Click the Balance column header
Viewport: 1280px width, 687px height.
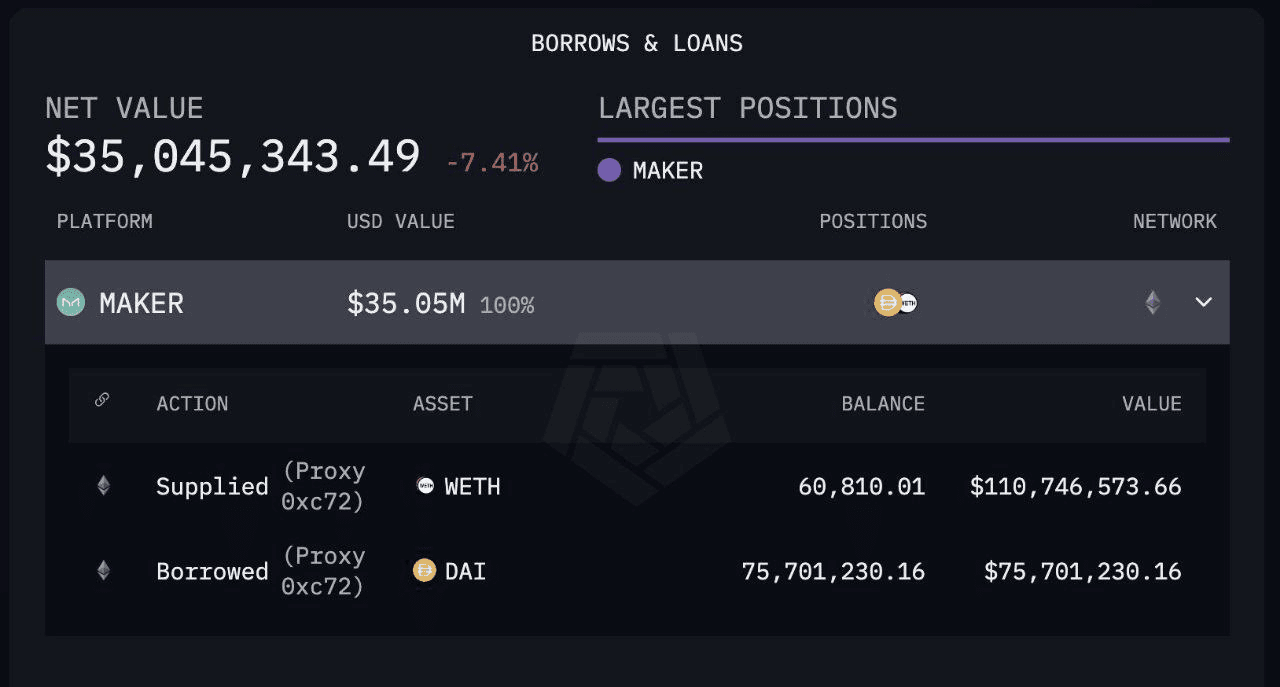pos(882,404)
